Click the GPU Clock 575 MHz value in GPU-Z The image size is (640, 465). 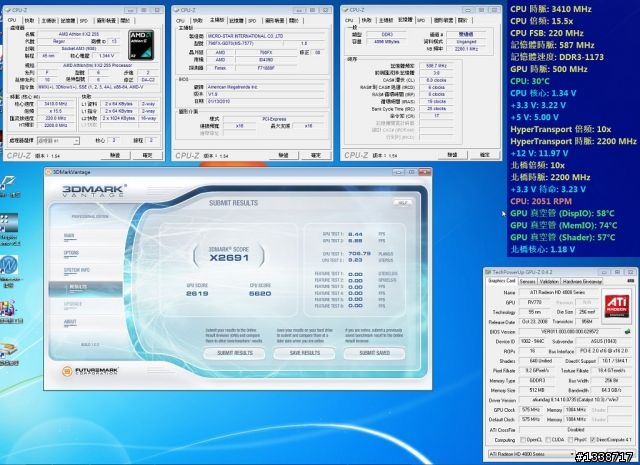pos(531,410)
